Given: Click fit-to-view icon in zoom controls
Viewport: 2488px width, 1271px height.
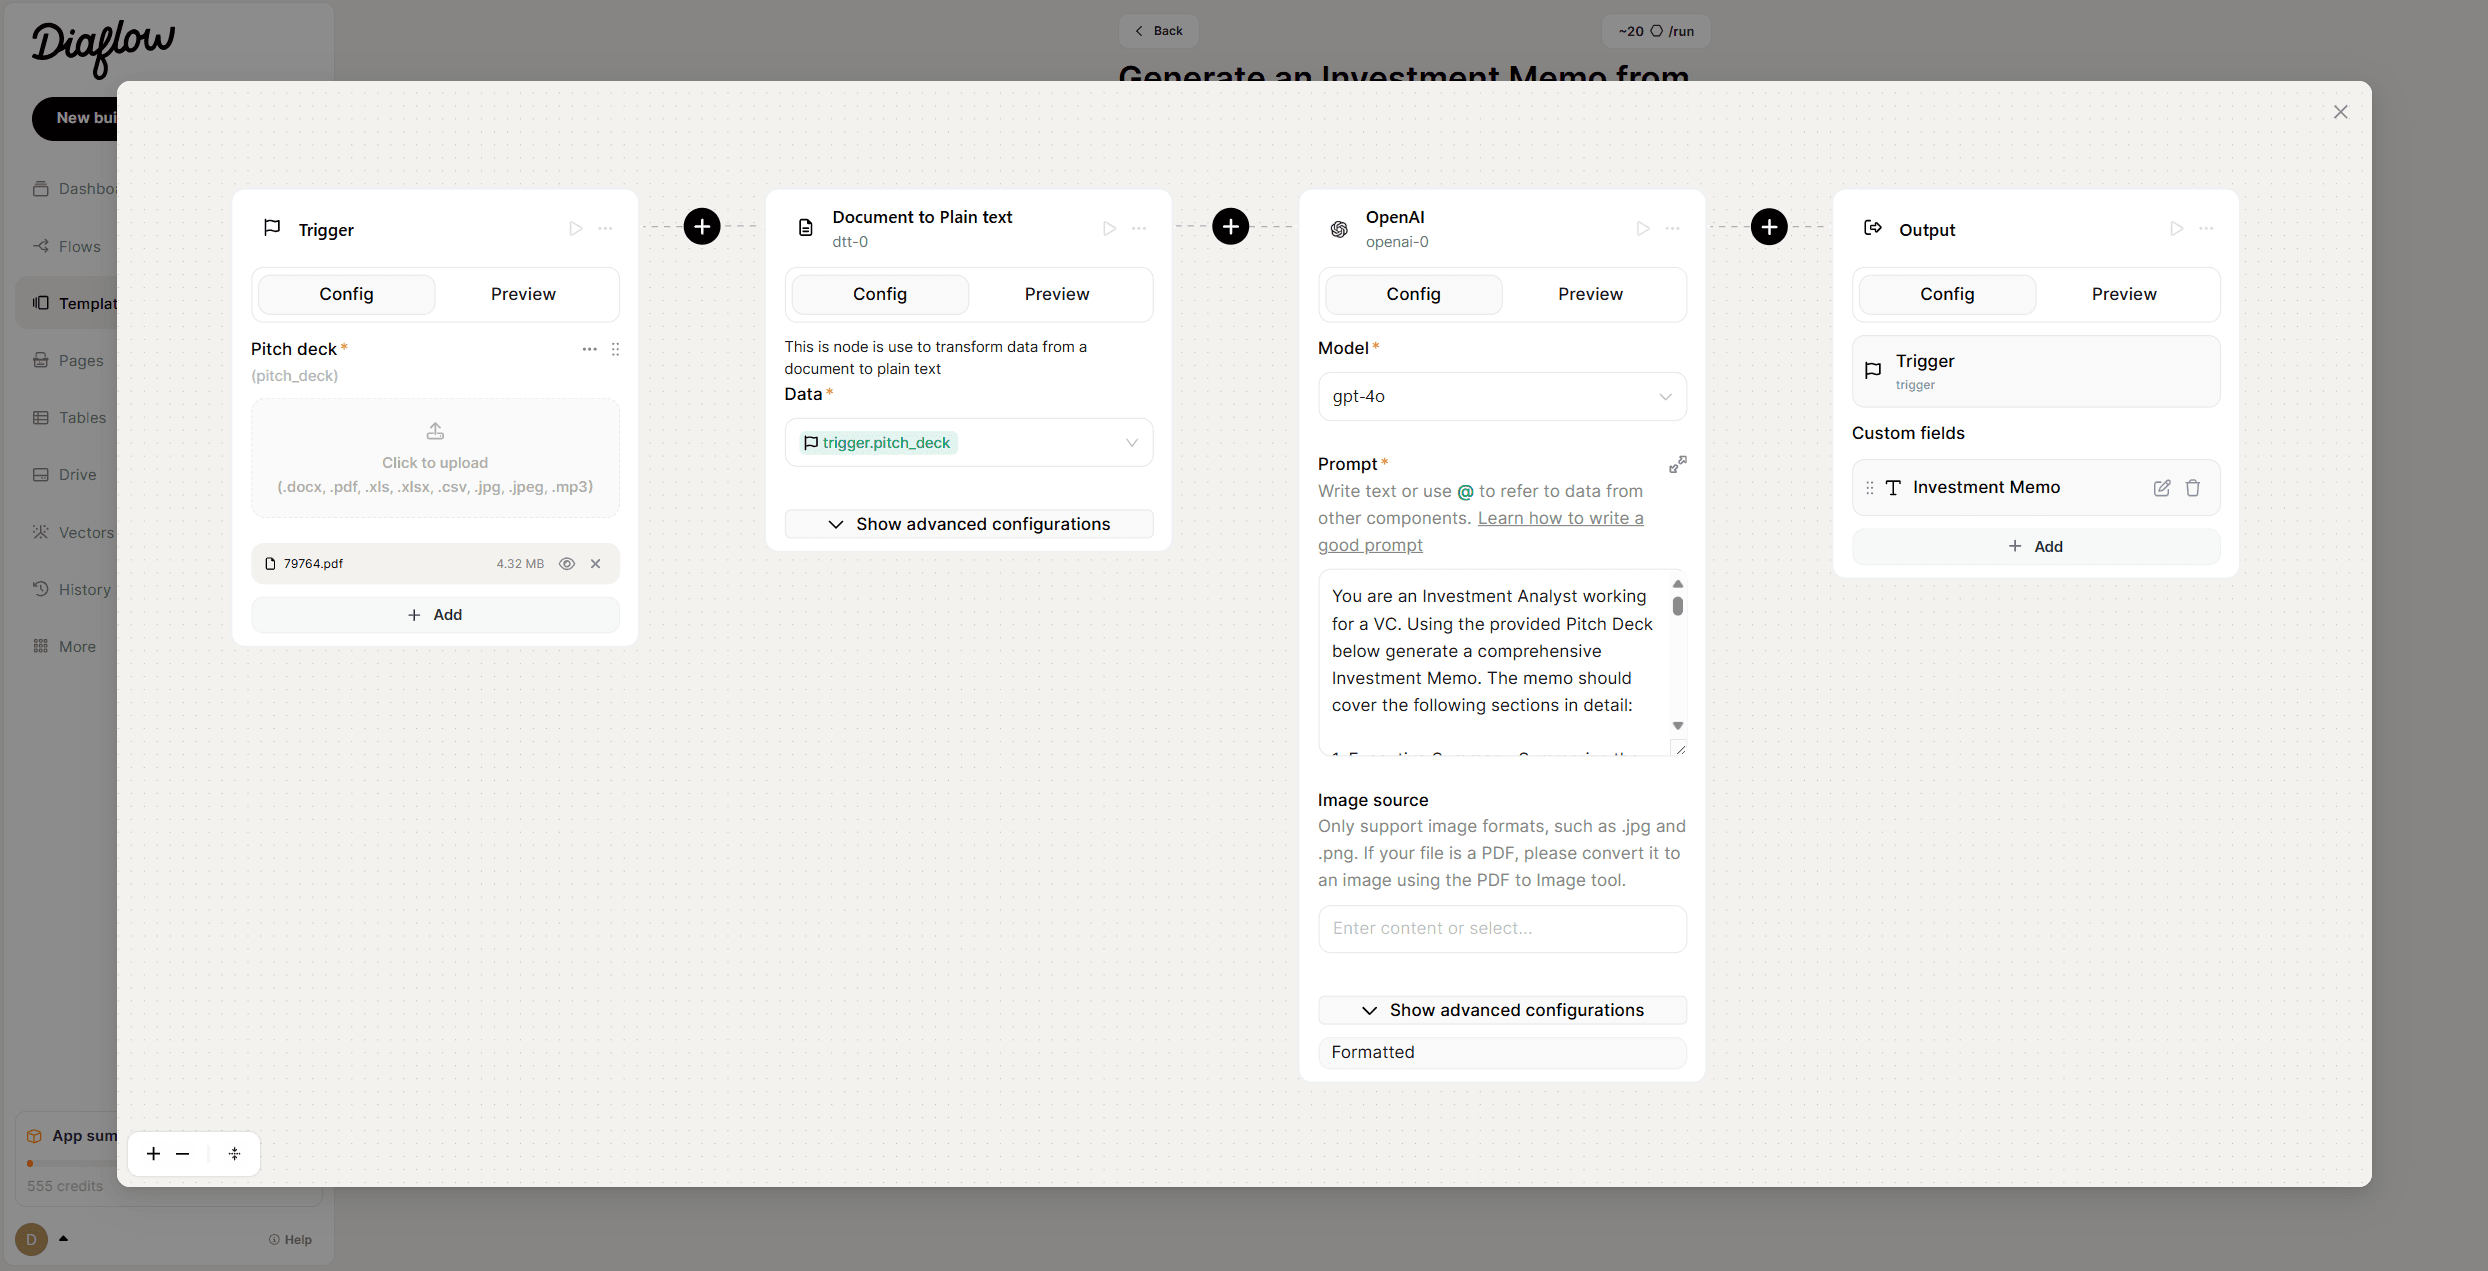Looking at the screenshot, I should tap(234, 1154).
